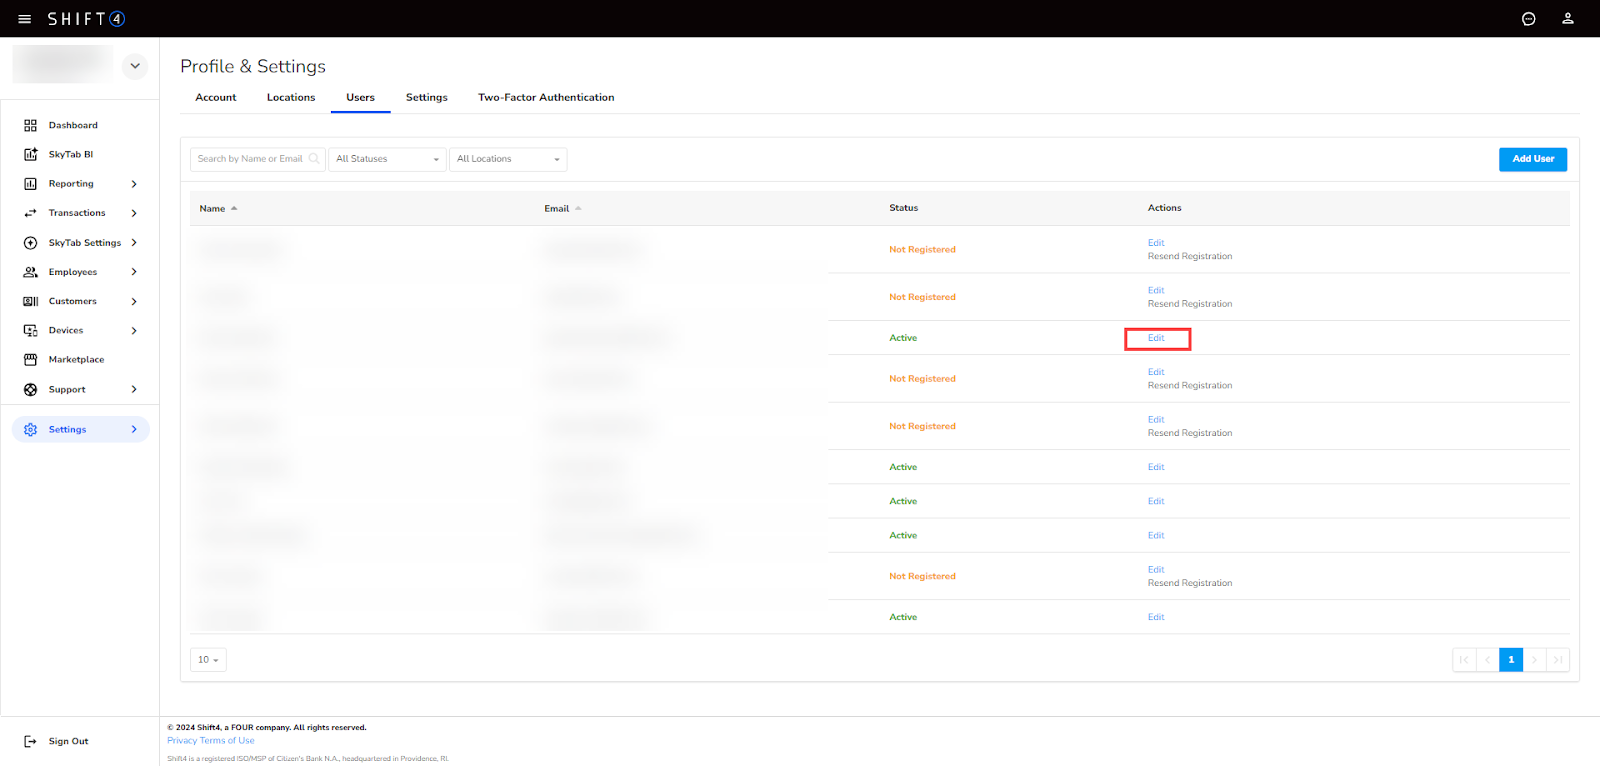
Task: Click the user profile icon
Action: click(x=1567, y=19)
